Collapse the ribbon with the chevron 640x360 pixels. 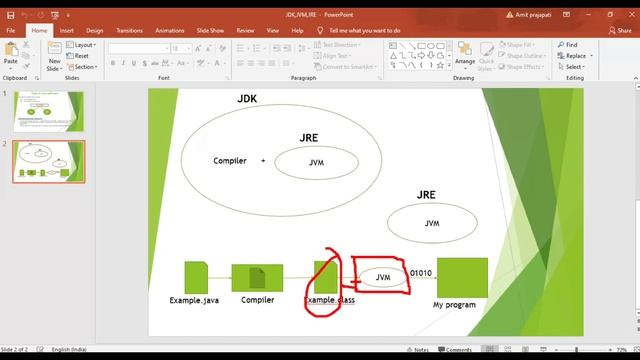click(636, 78)
